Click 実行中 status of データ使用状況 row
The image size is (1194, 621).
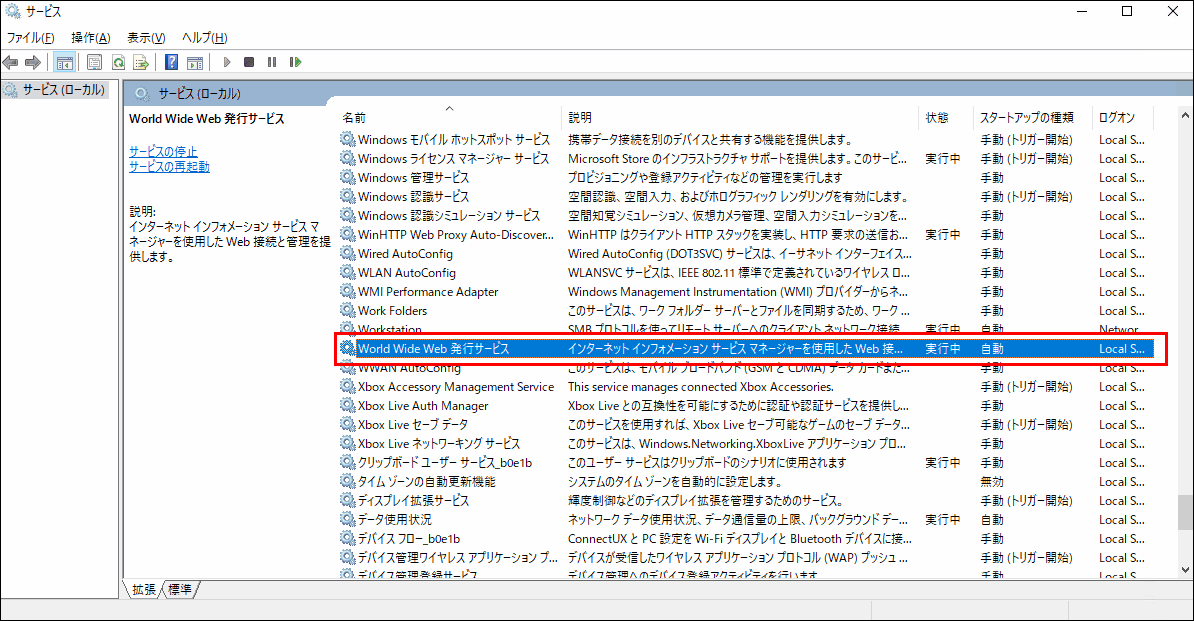943,520
